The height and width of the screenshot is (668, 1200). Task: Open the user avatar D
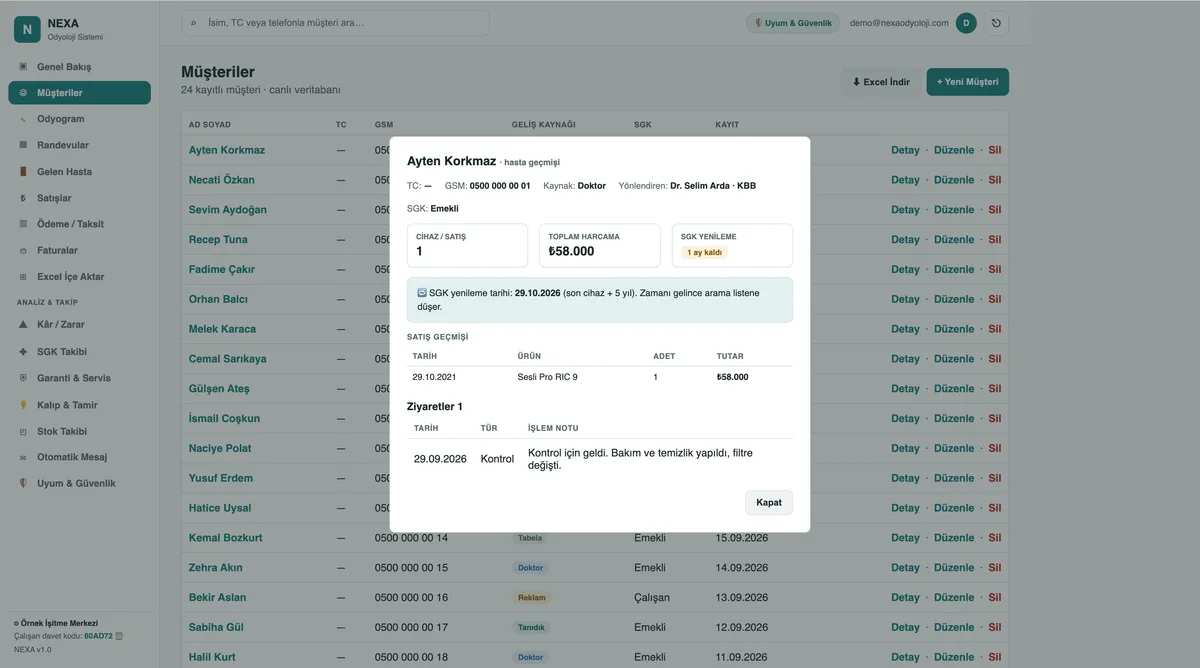tap(966, 23)
